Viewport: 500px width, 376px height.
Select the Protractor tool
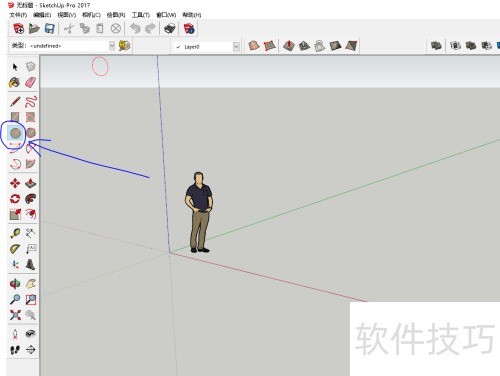(15, 249)
